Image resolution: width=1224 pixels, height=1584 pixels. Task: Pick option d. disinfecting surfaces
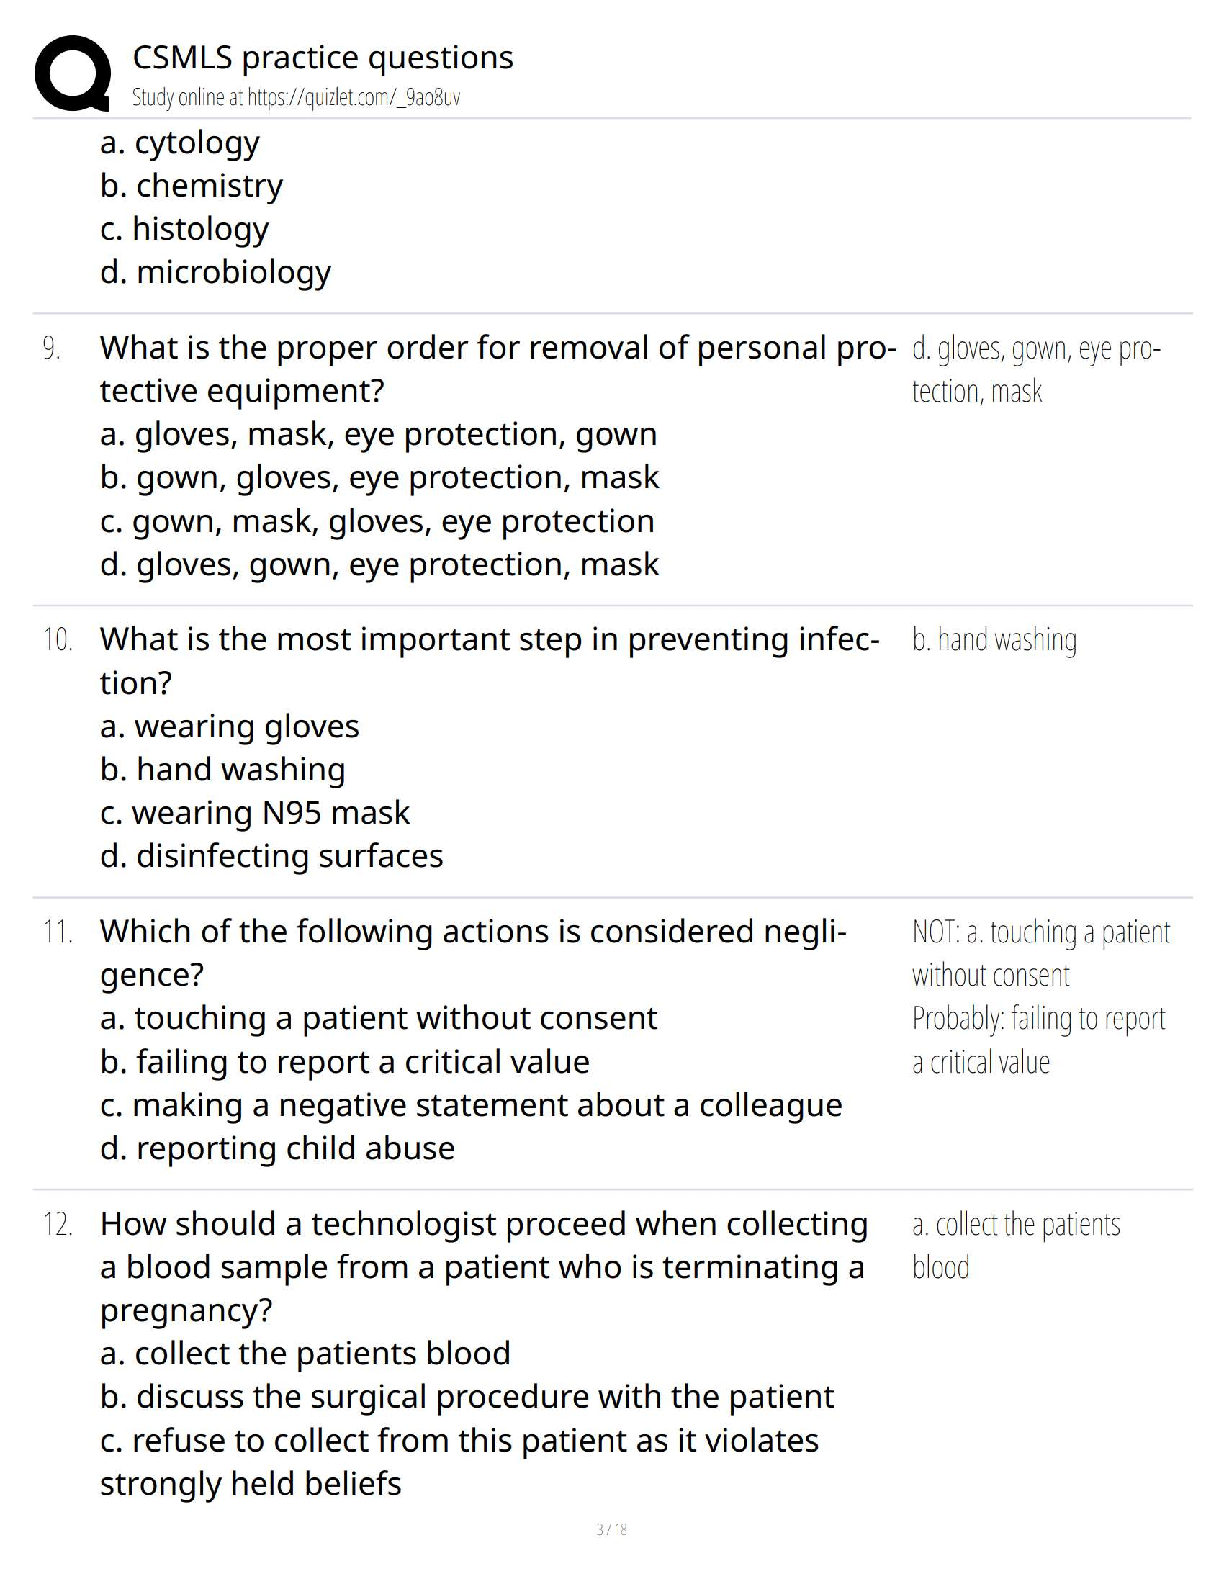(x=271, y=857)
